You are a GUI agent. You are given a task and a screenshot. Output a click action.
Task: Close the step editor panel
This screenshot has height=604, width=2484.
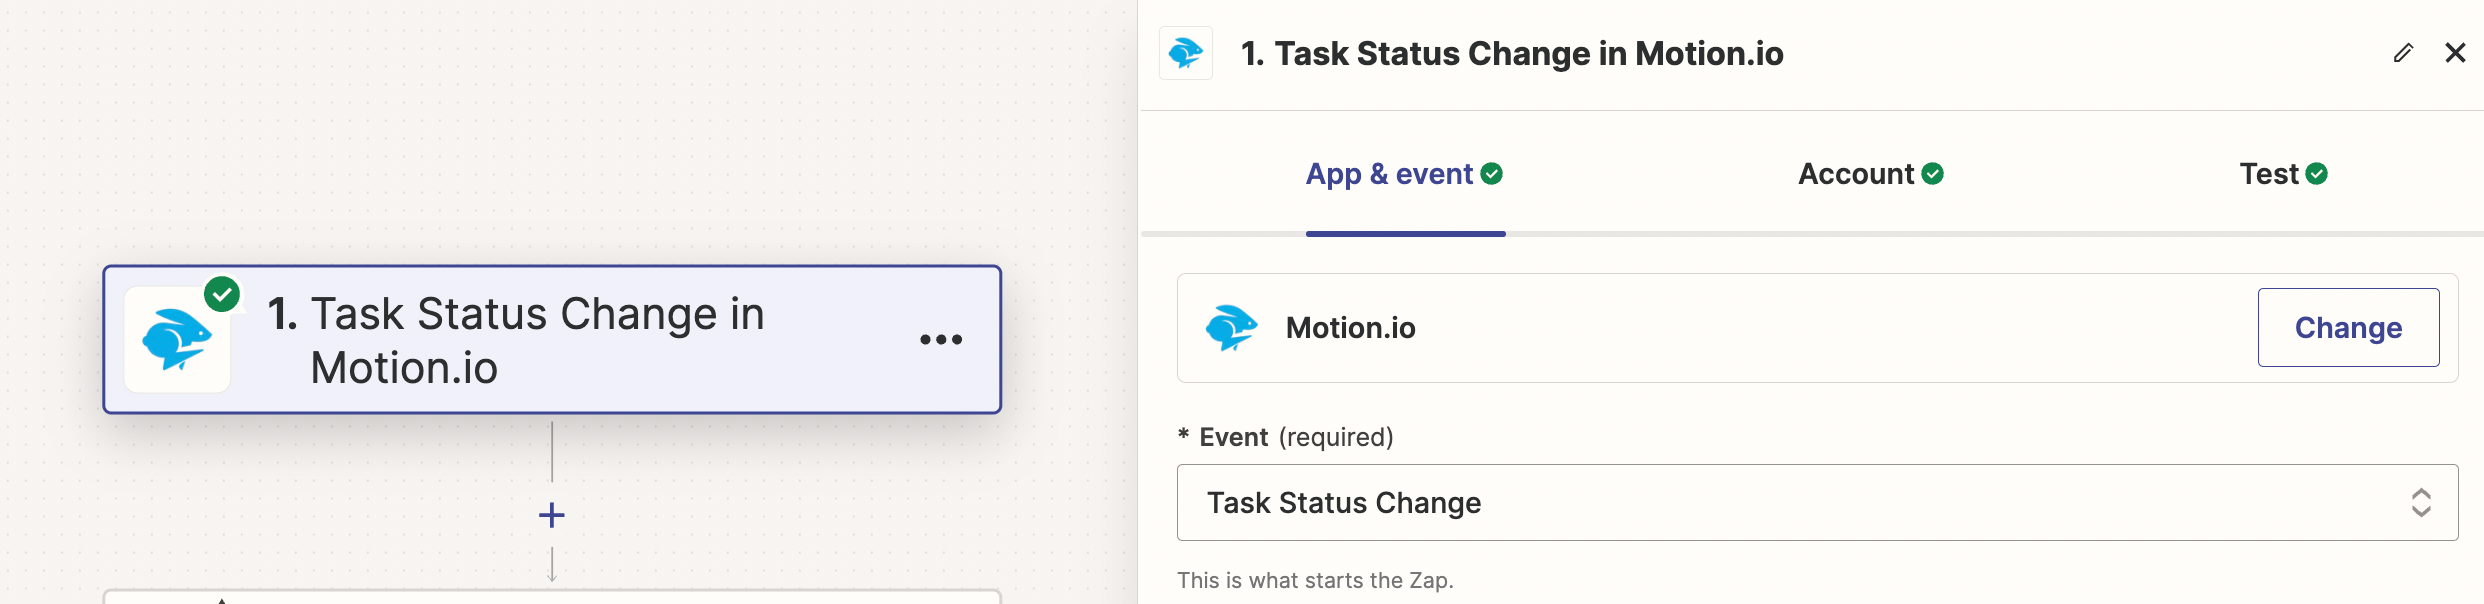coord(2455,53)
